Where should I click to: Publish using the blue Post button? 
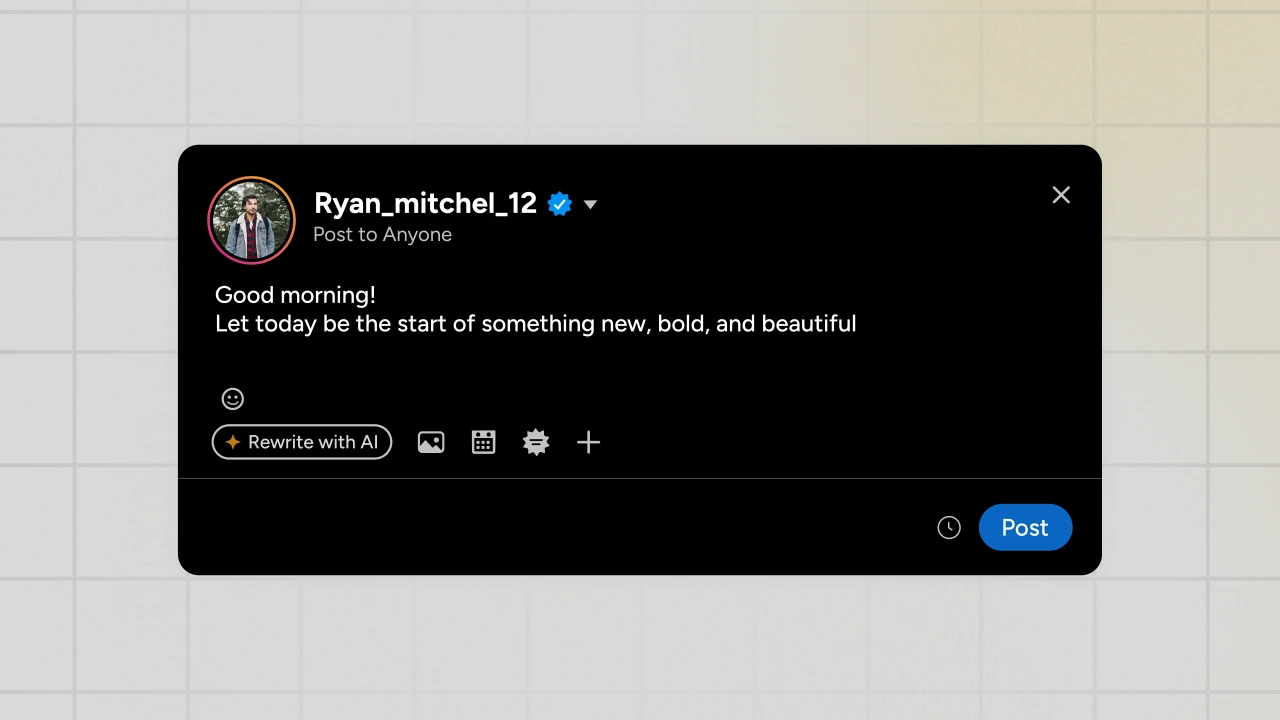pos(1025,528)
